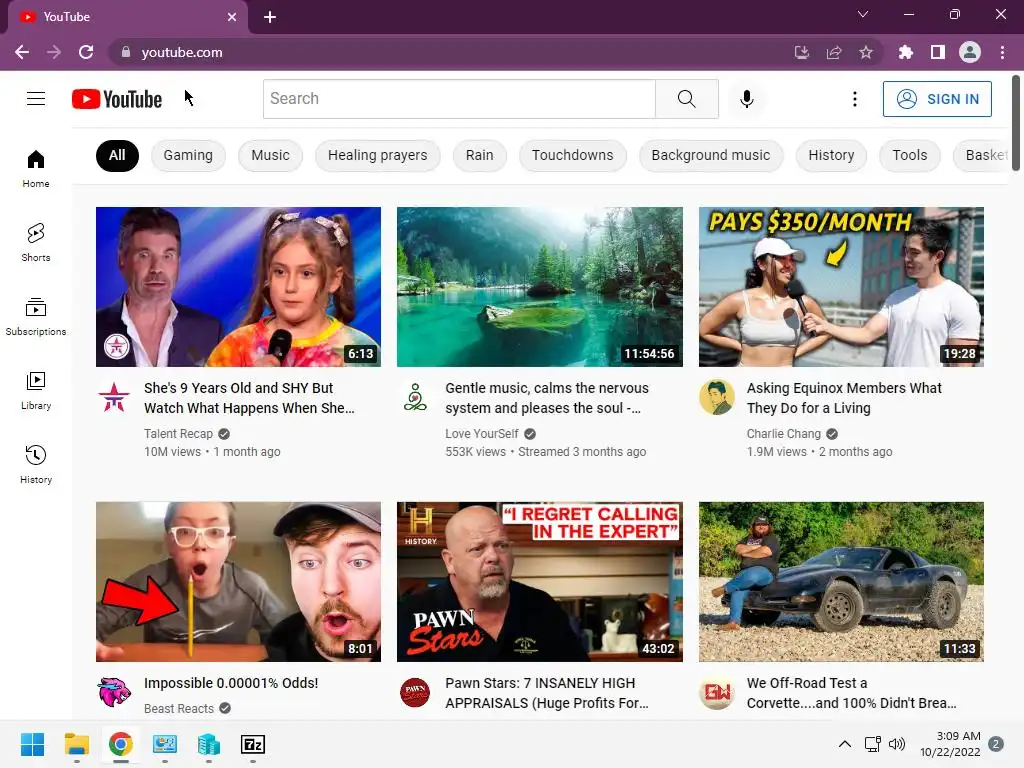Open Chrome profile avatar
This screenshot has width=1024, height=768.
point(970,52)
